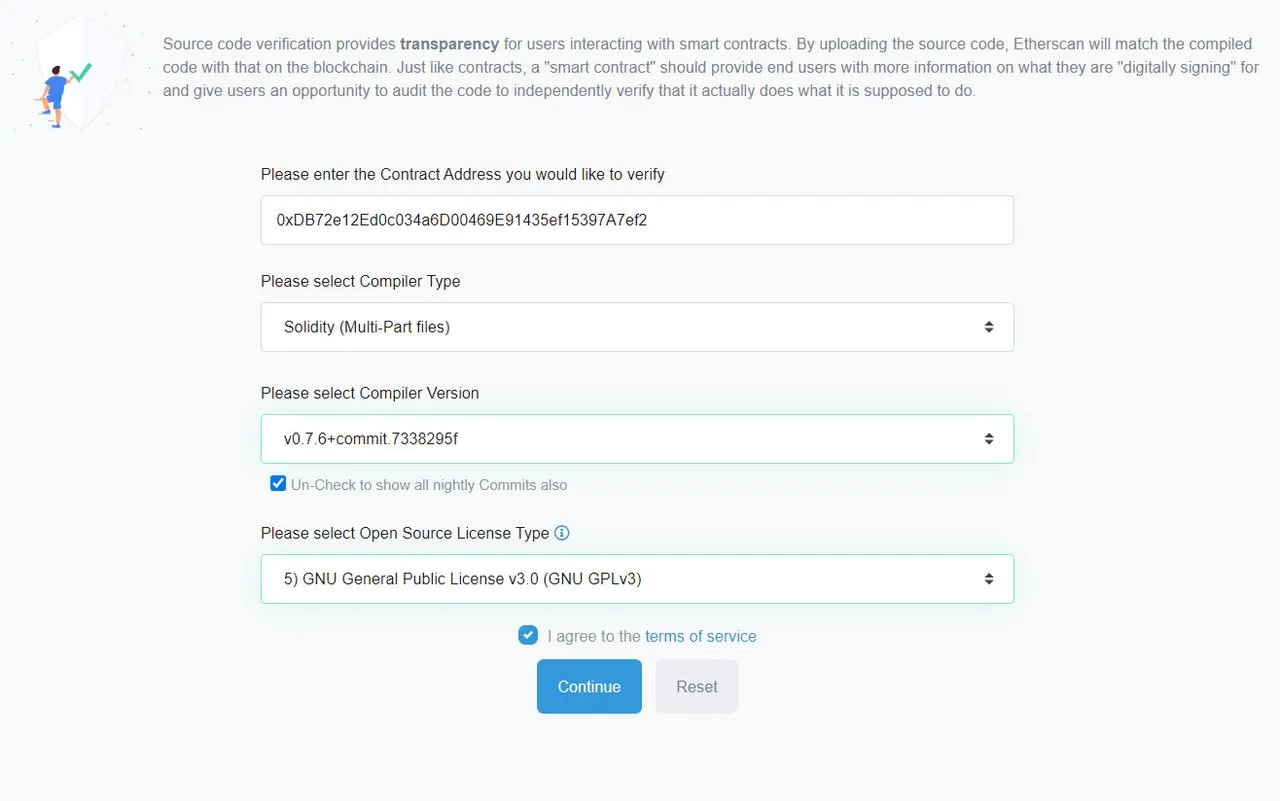Image resolution: width=1280 pixels, height=801 pixels.
Task: Click the up-down arrows in License Type field
Action: [x=988, y=579]
